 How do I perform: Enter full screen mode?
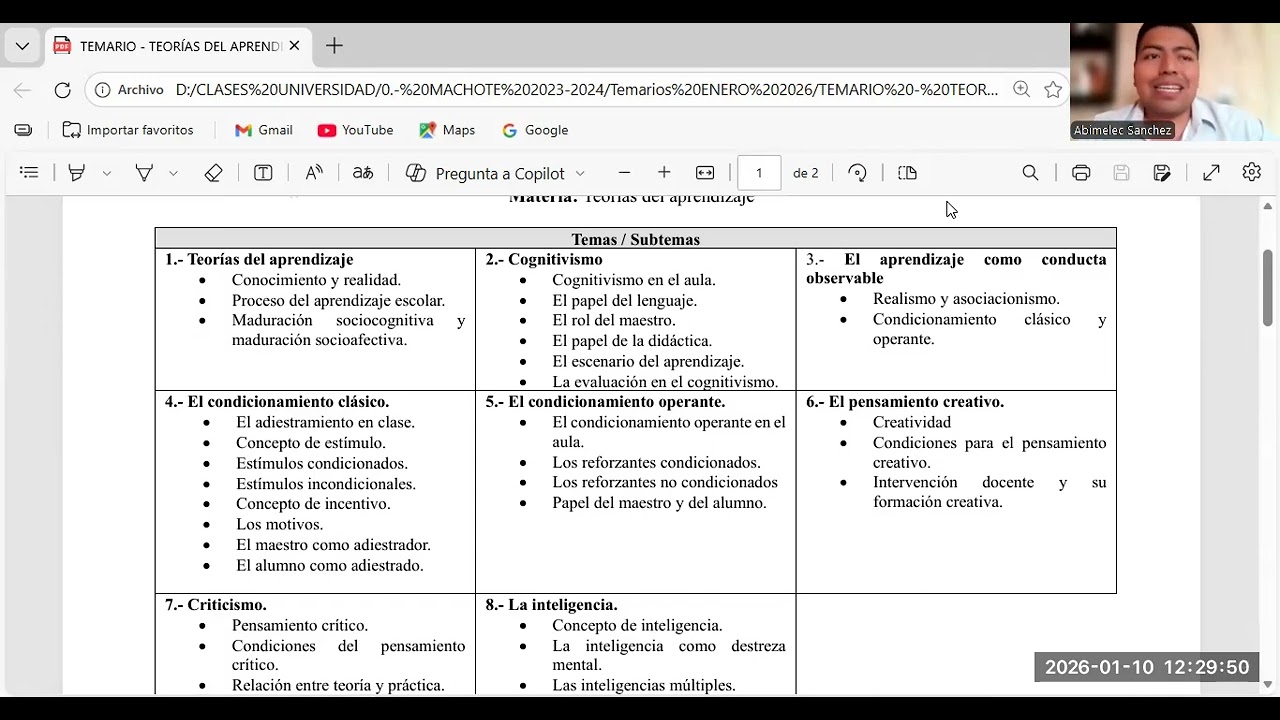(1211, 173)
